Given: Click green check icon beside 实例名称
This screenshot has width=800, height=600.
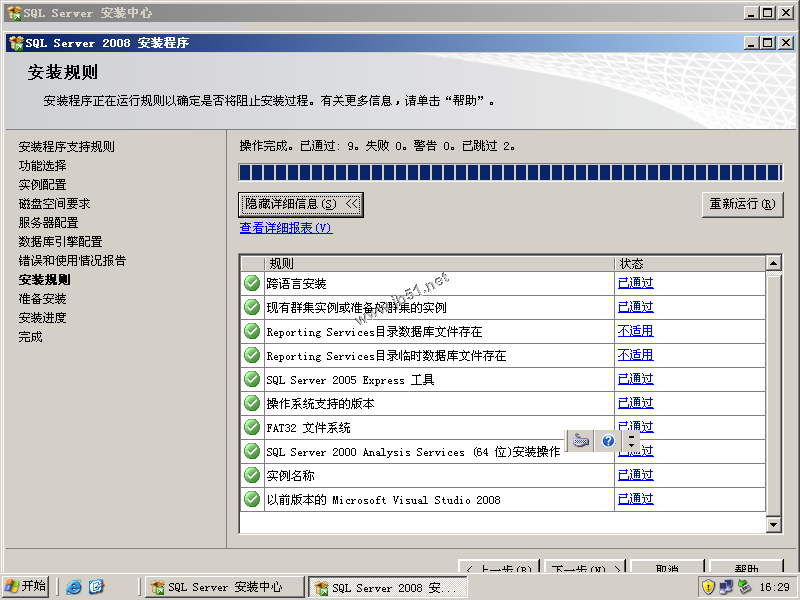Looking at the screenshot, I should (252, 475).
